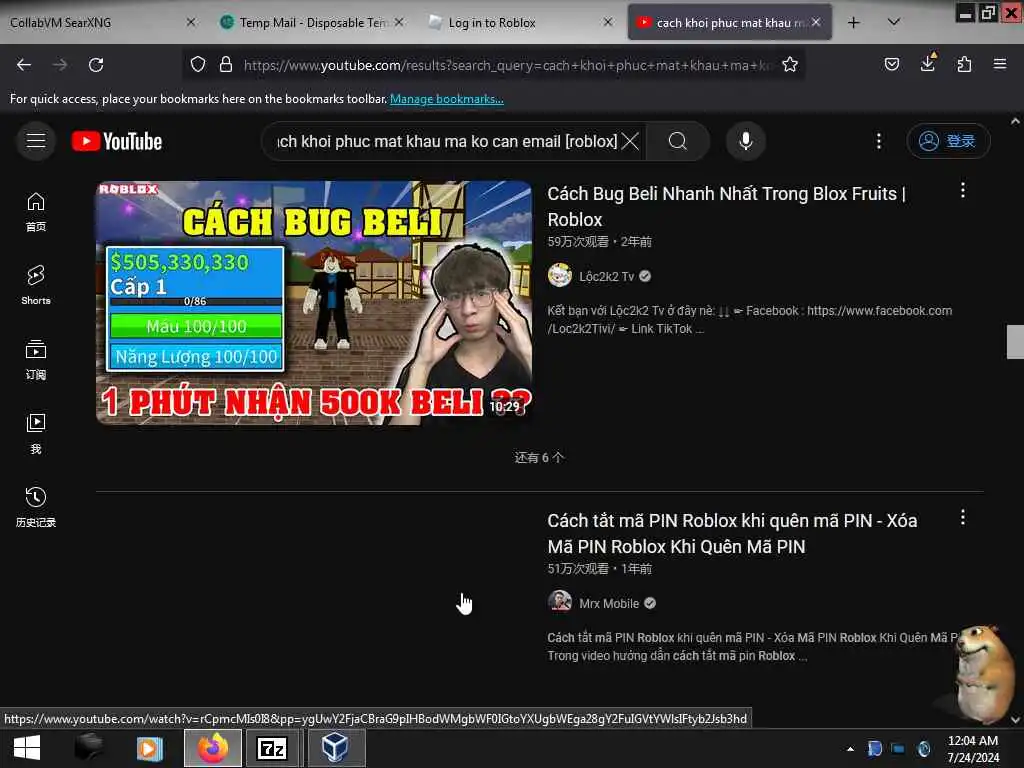The height and width of the screenshot is (768, 1024).
Task: Clear the YouTube search query
Action: pyautogui.click(x=630, y=141)
